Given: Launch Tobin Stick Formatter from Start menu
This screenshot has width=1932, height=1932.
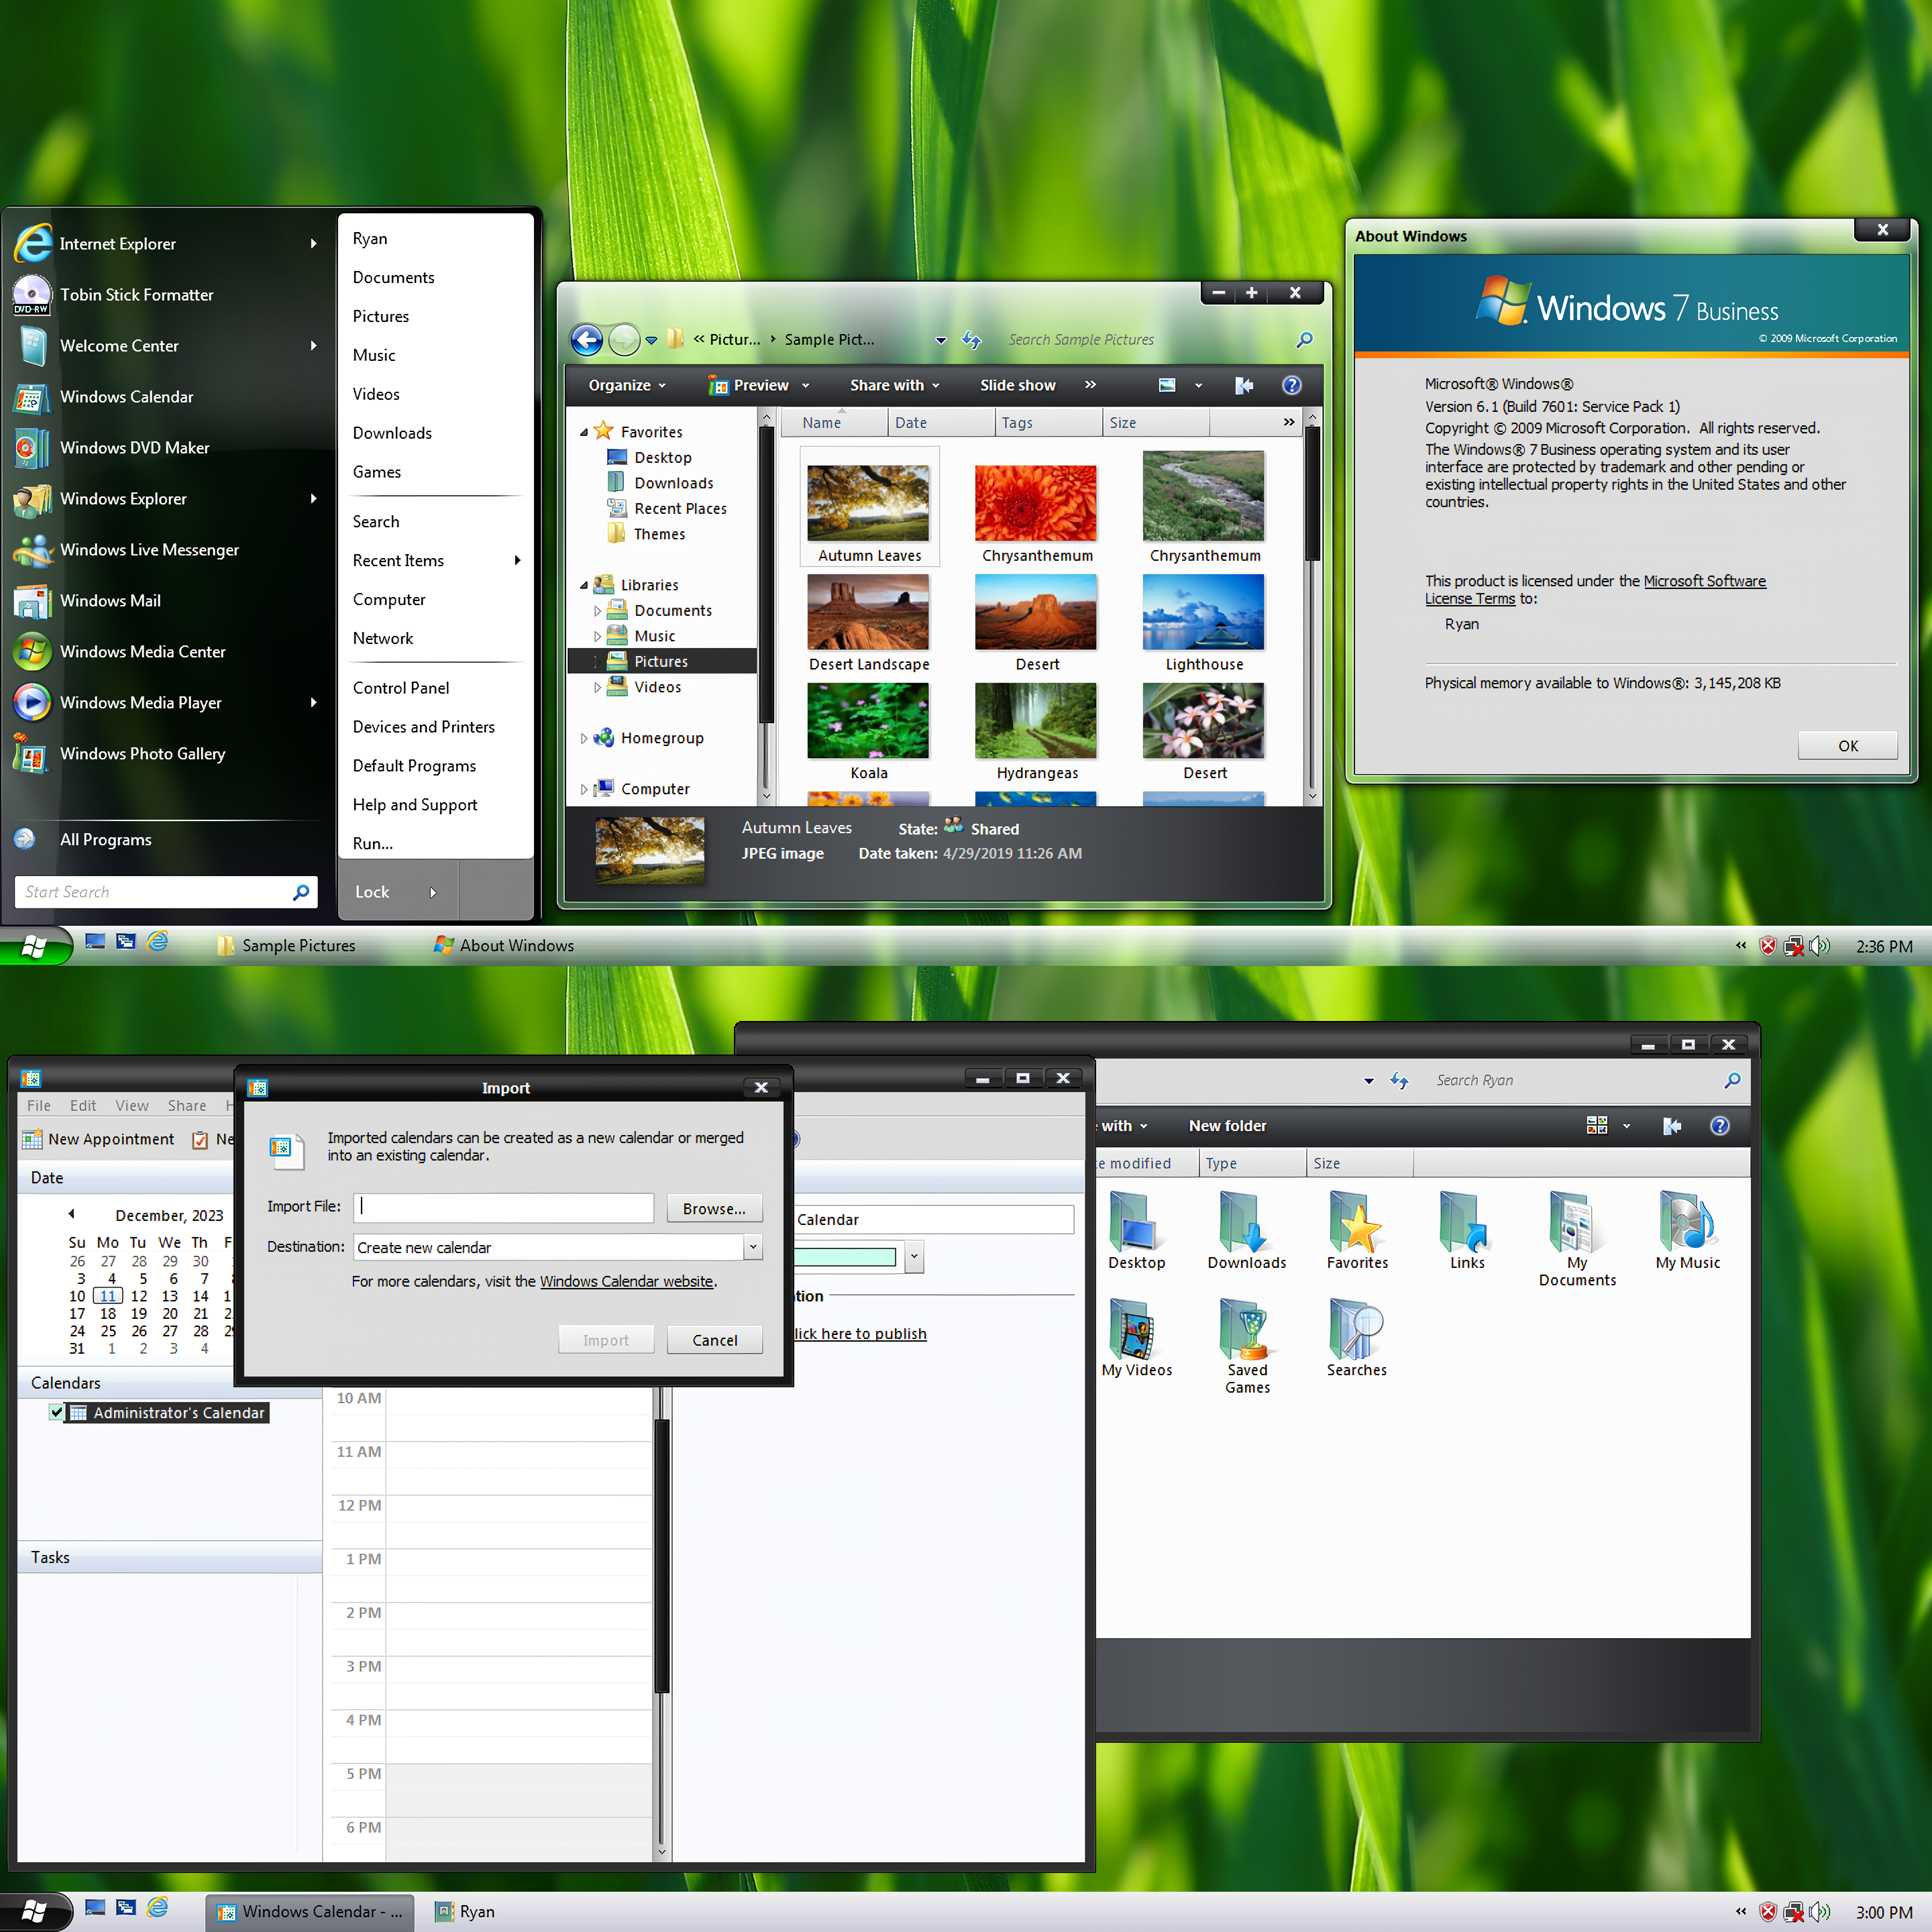Looking at the screenshot, I should tap(165, 295).
